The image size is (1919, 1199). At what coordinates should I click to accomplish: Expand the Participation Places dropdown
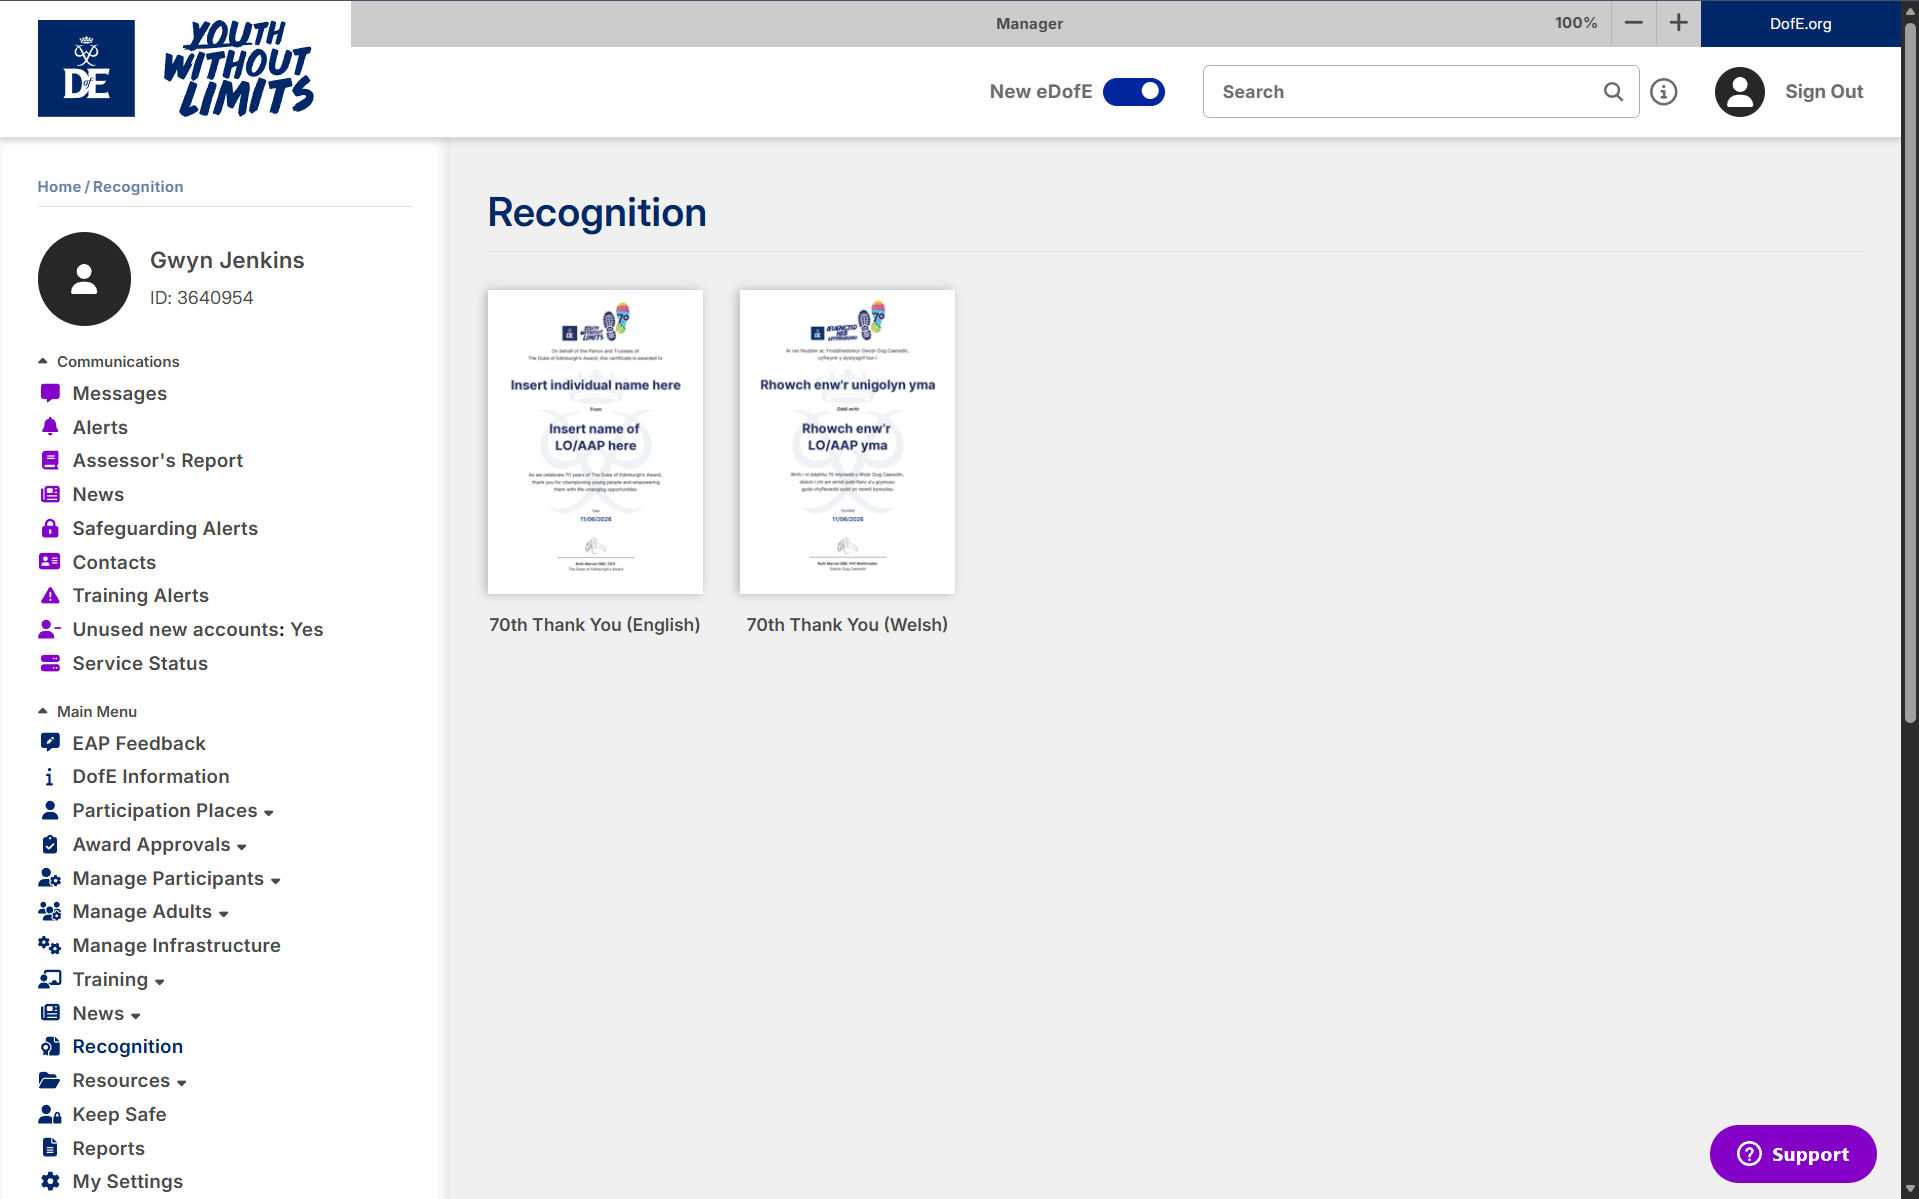[x=268, y=812]
